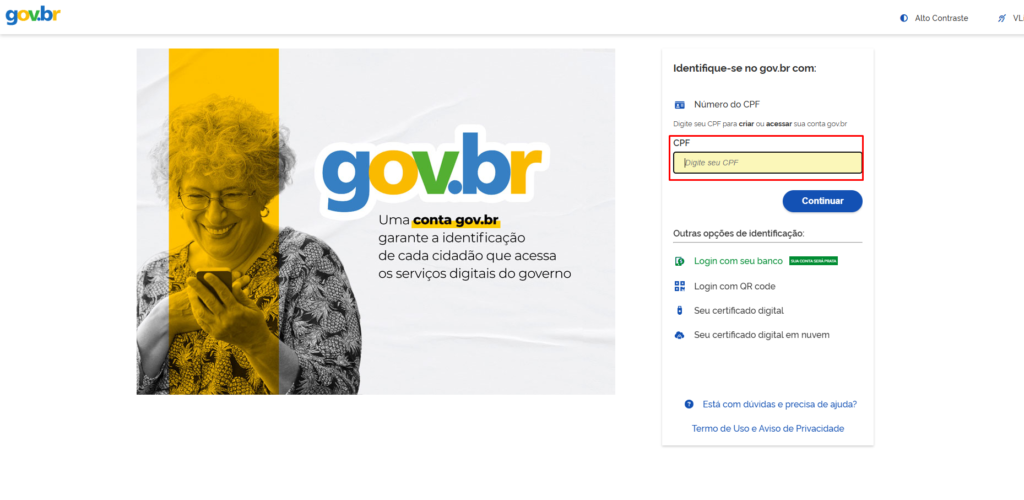This screenshot has width=1024, height=500.
Task: Click the green bank login icon
Action: (679, 261)
